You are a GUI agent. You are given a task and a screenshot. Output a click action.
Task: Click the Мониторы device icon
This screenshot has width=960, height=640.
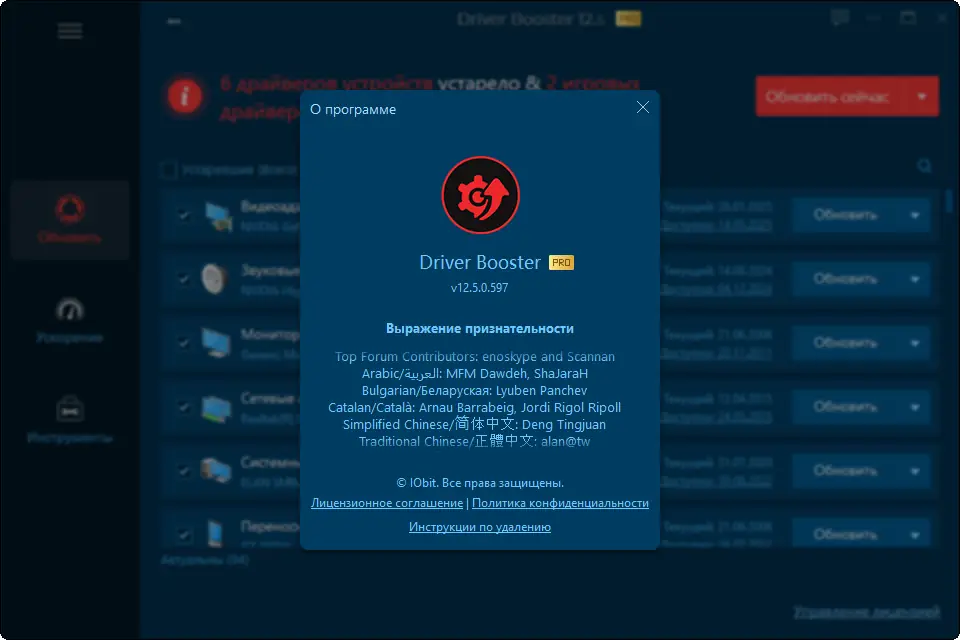pos(217,343)
